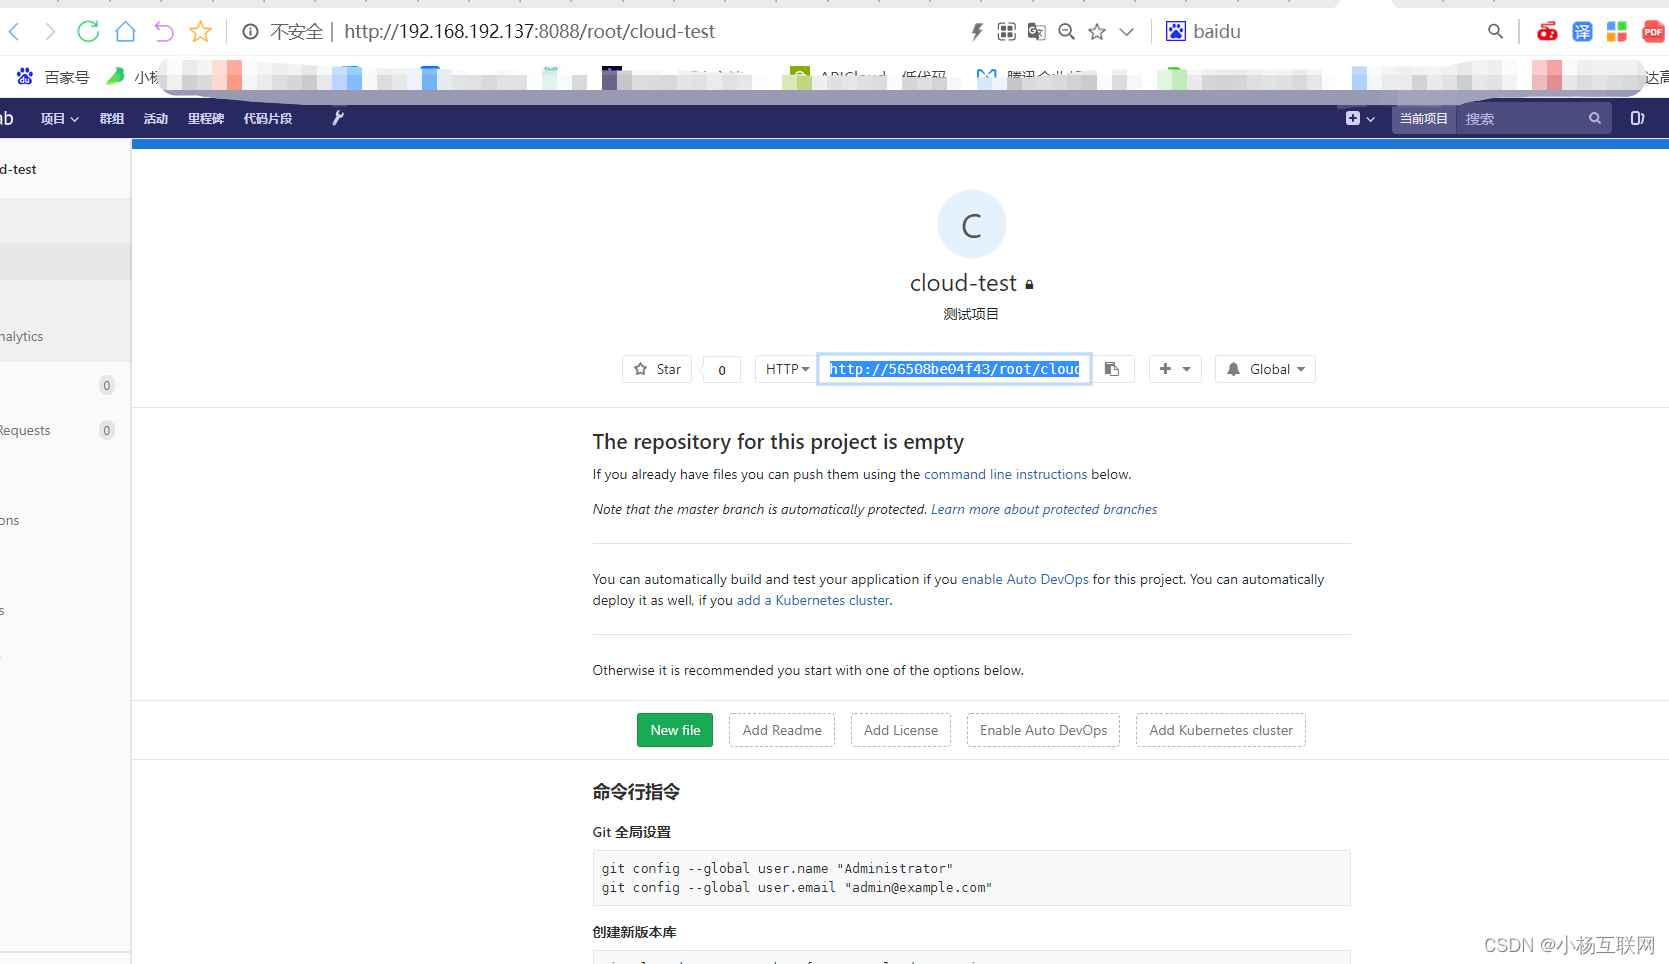Click the translate extension icon in the toolbar
The width and height of the screenshot is (1669, 964).
pyautogui.click(x=1582, y=31)
